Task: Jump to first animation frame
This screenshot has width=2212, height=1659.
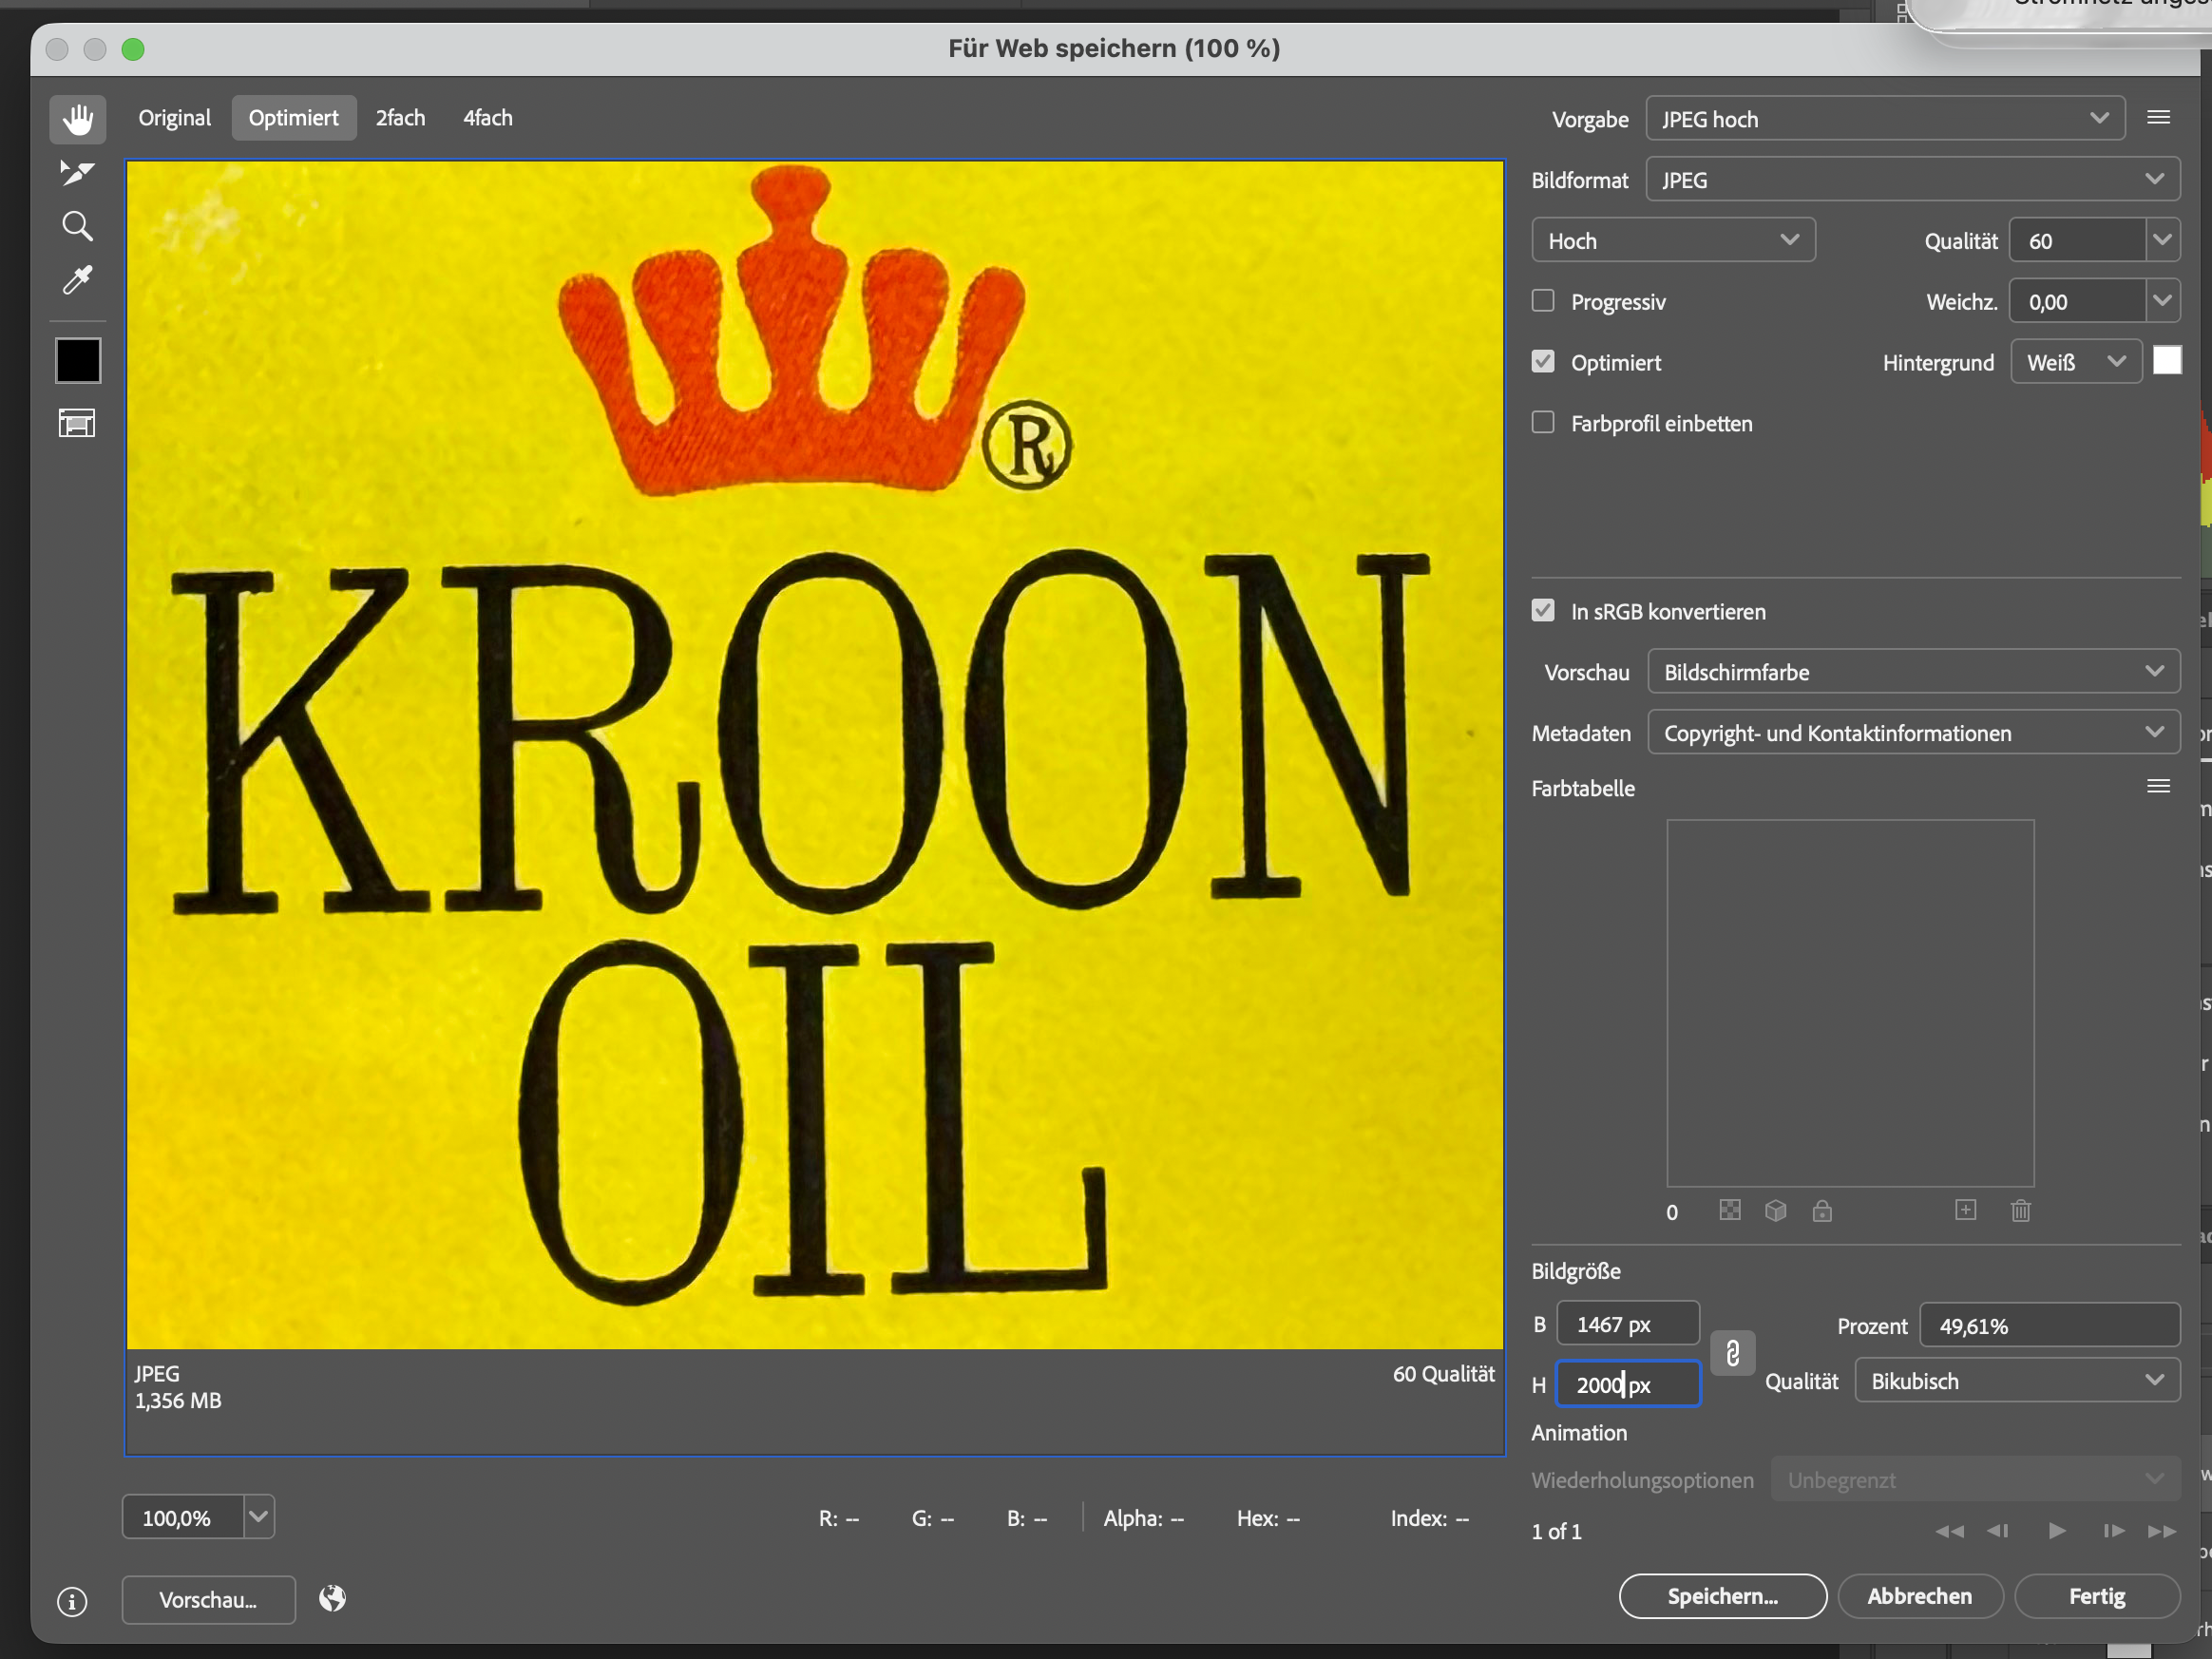Action: 1949,1531
